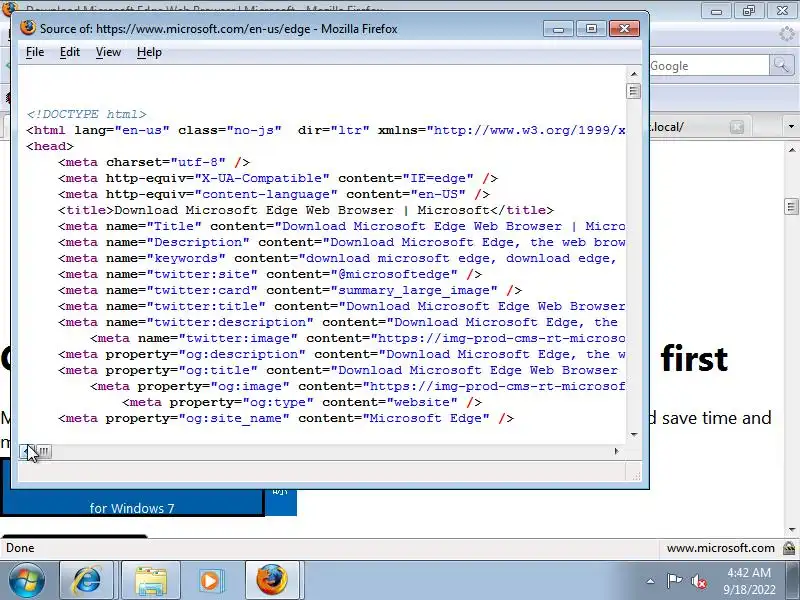Screen dimensions: 800x600
Task: Open the View menu in source viewer
Action: pos(108,52)
